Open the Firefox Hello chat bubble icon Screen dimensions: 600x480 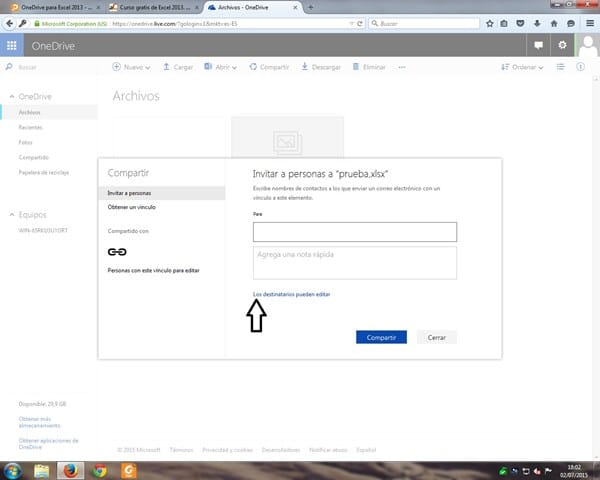(571, 23)
